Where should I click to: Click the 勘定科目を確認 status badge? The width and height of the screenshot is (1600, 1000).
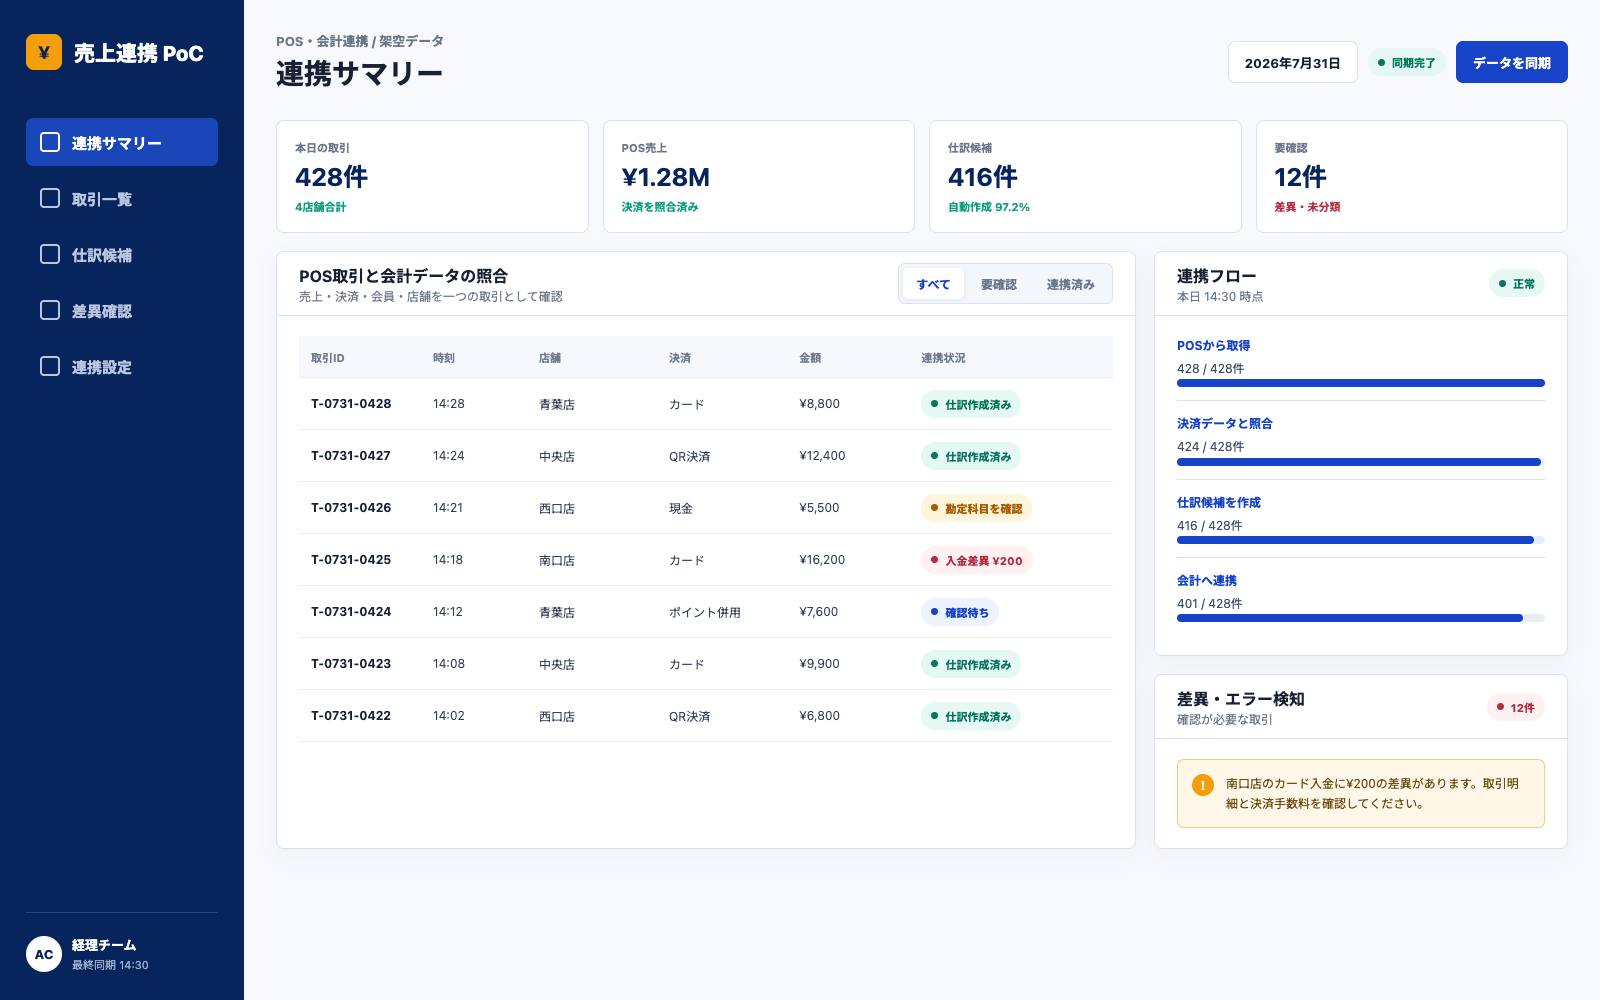tap(976, 508)
